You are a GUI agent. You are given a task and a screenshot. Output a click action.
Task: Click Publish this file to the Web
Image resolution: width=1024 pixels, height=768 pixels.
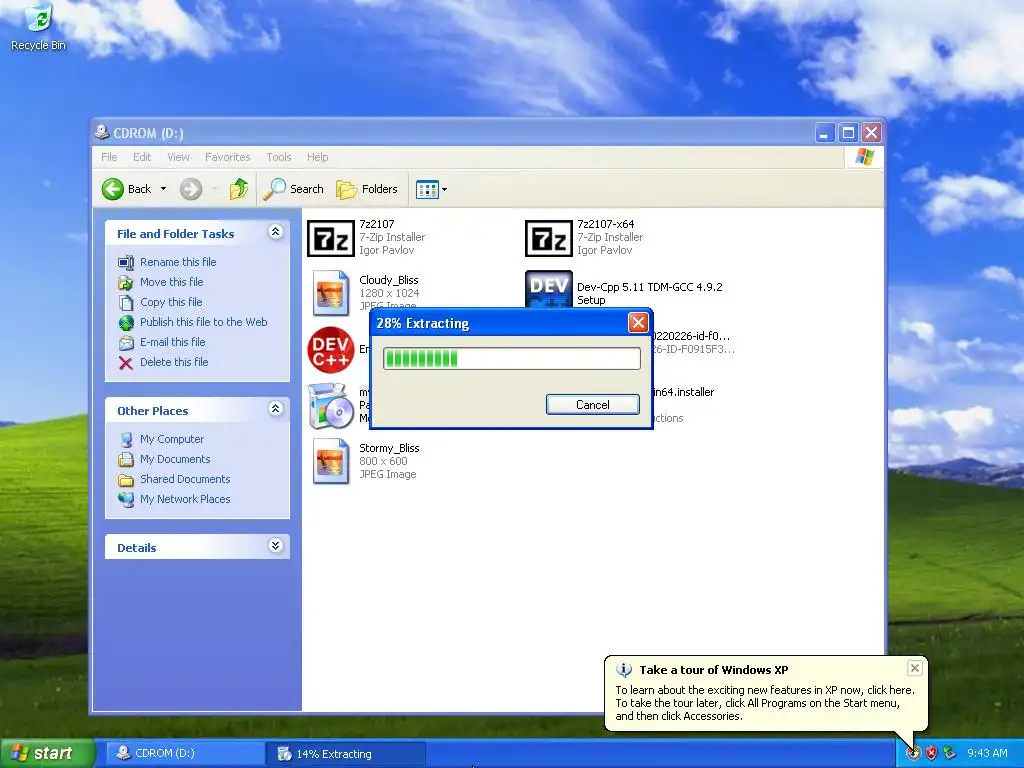(x=204, y=322)
